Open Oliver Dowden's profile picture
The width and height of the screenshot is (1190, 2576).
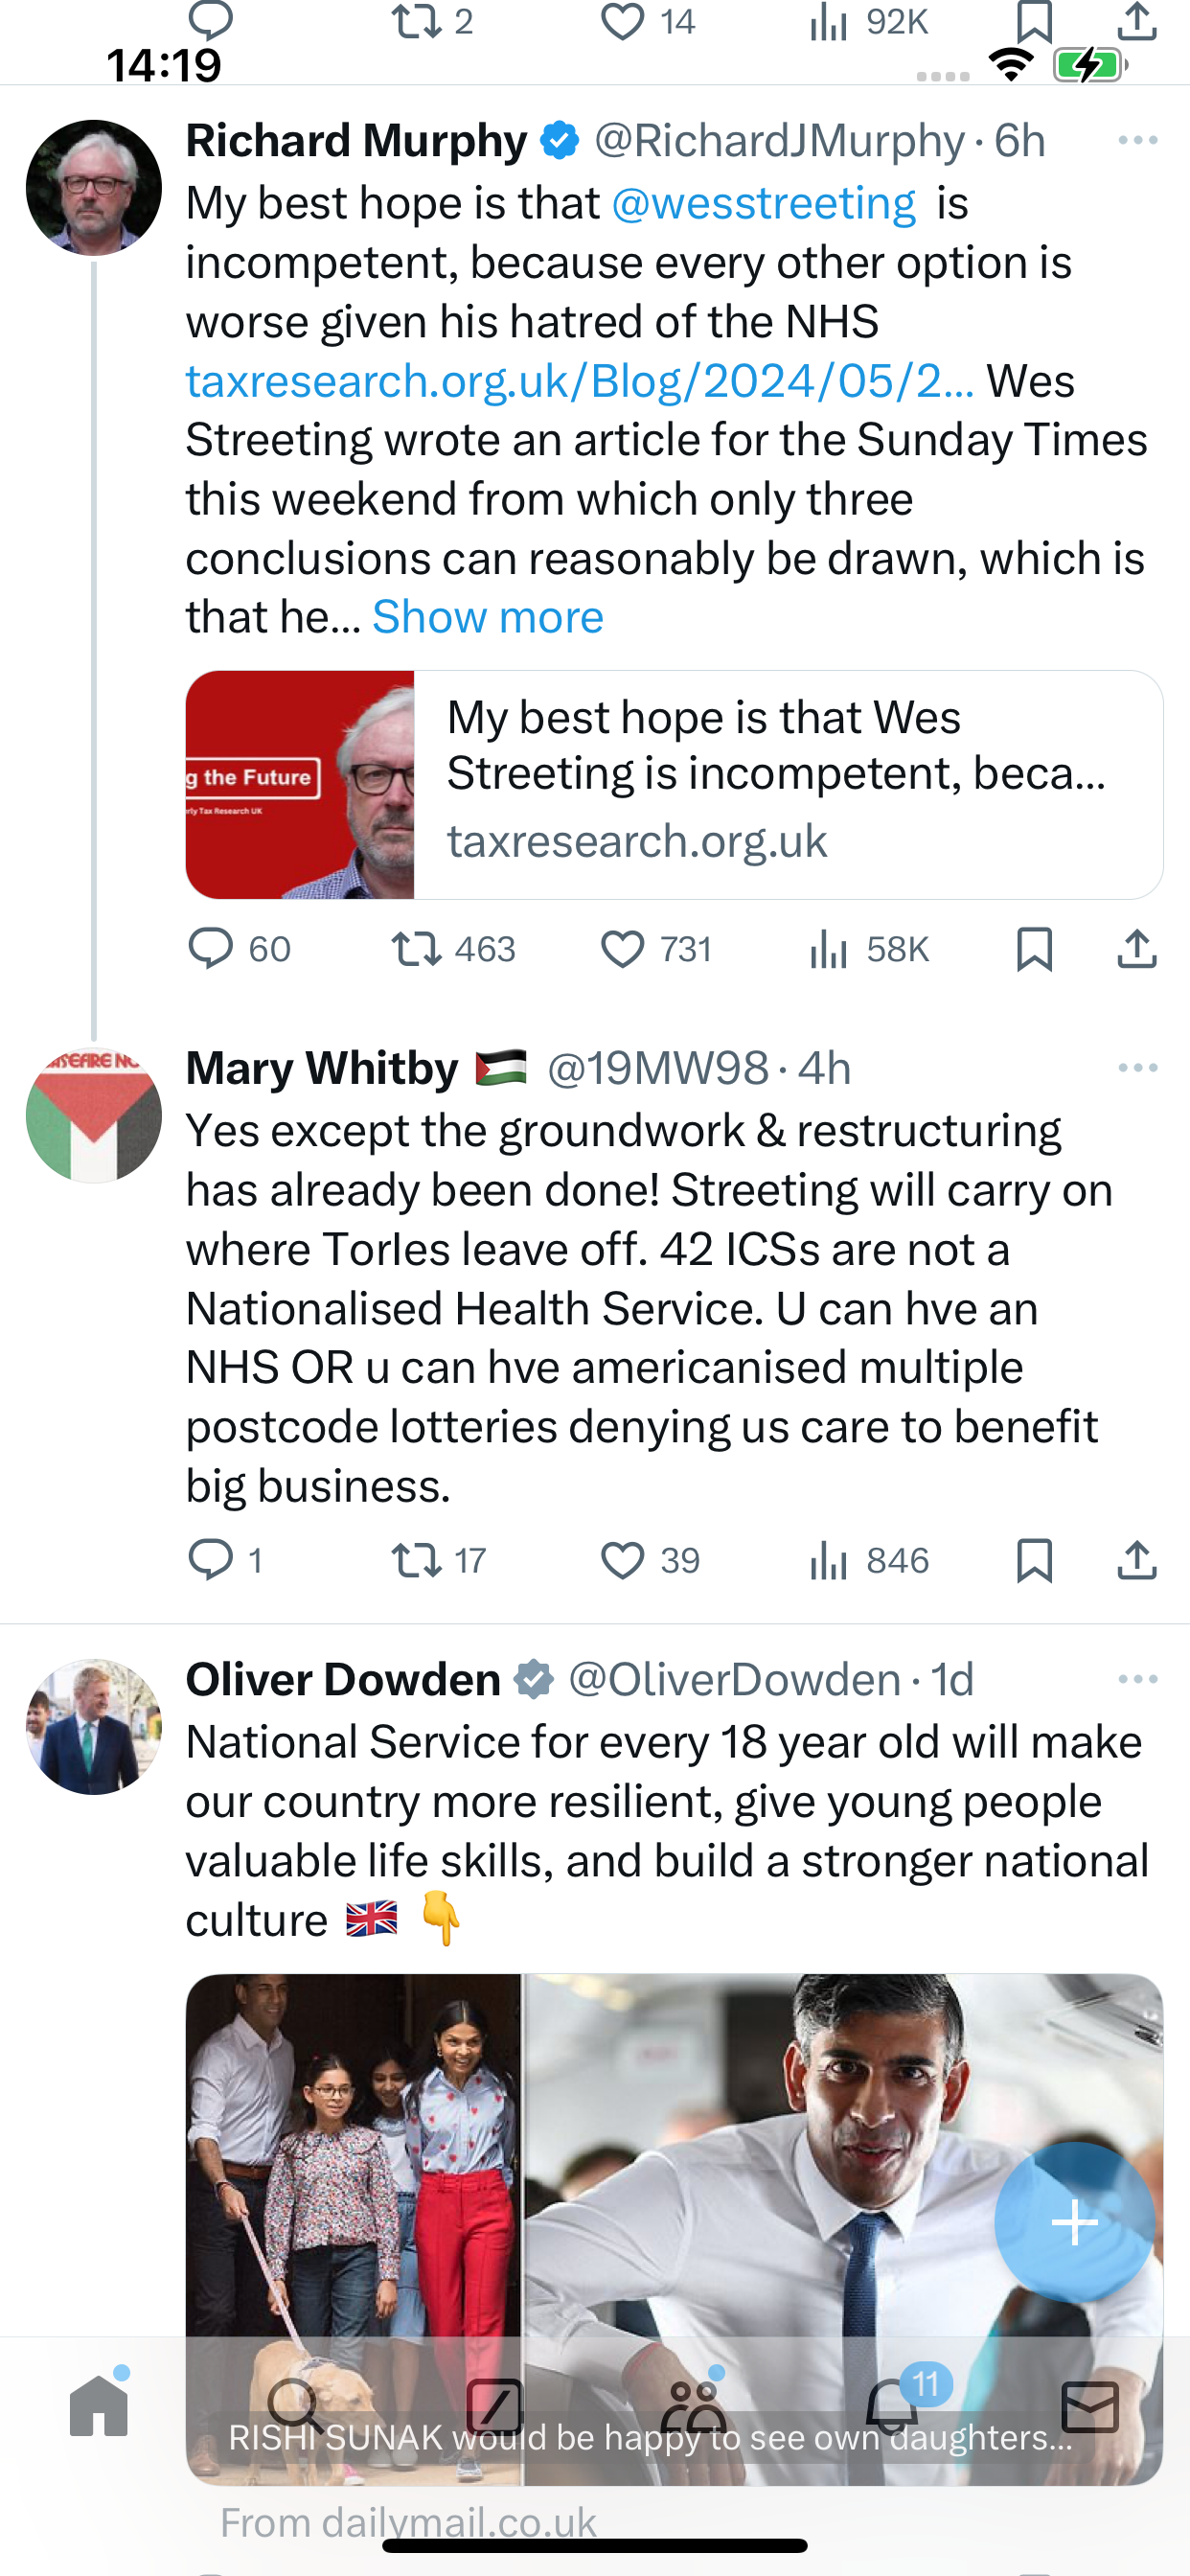pos(94,1726)
